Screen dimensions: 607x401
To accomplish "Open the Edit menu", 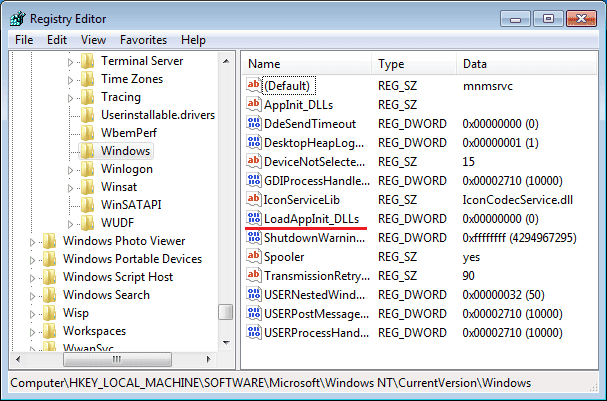I will point(57,40).
